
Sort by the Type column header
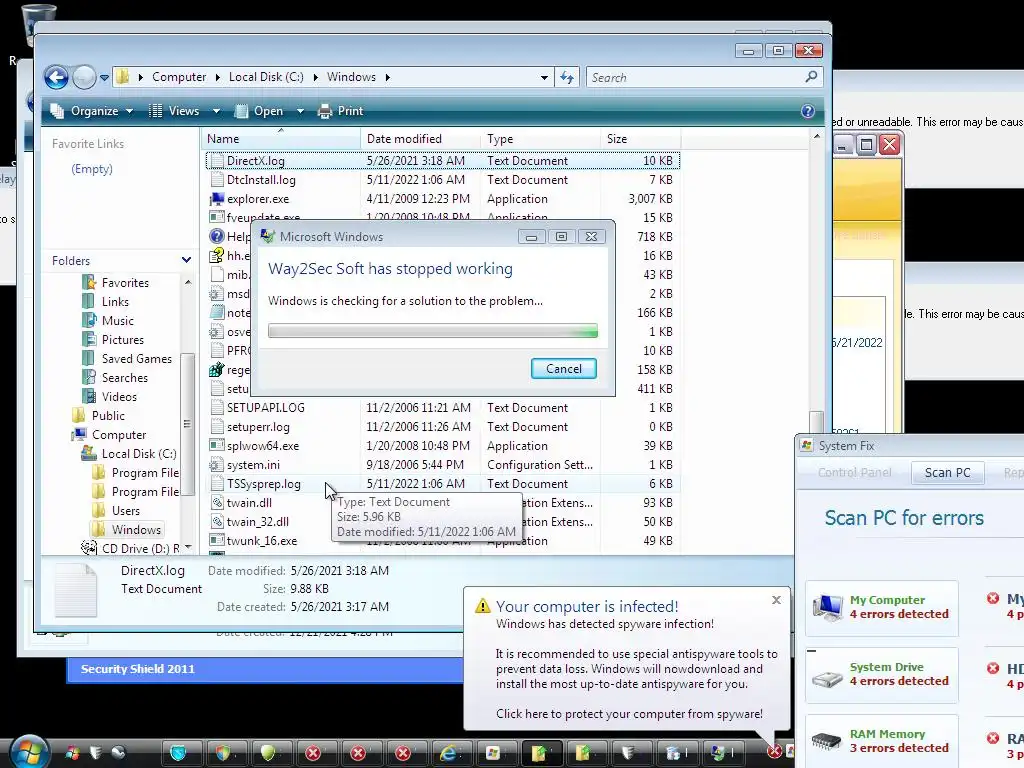(x=540, y=138)
